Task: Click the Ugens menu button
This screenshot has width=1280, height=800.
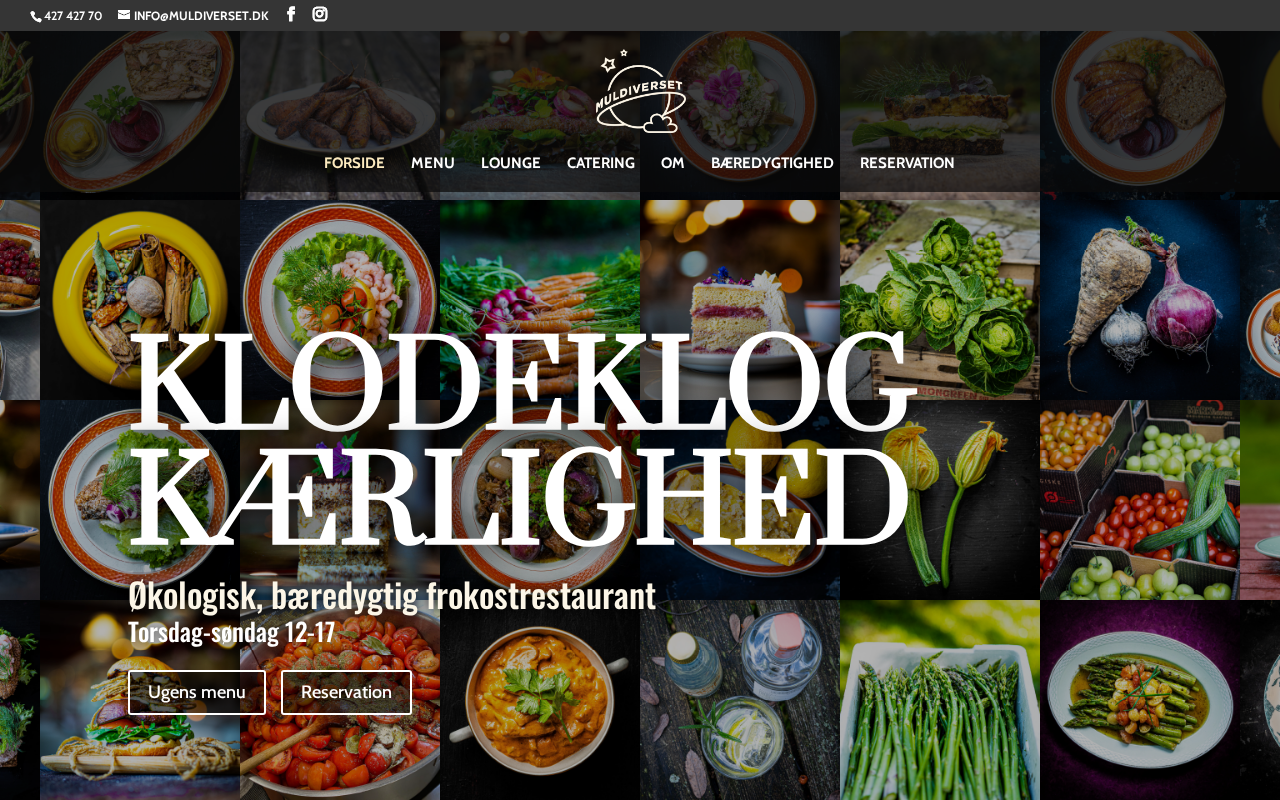Action: coord(197,692)
